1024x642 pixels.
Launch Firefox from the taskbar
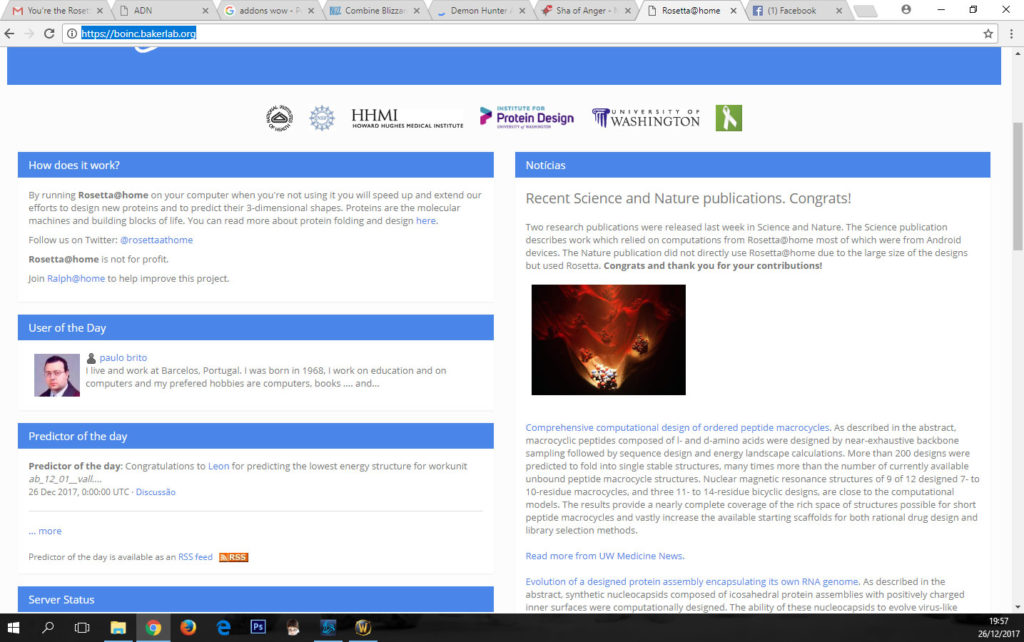coord(188,628)
